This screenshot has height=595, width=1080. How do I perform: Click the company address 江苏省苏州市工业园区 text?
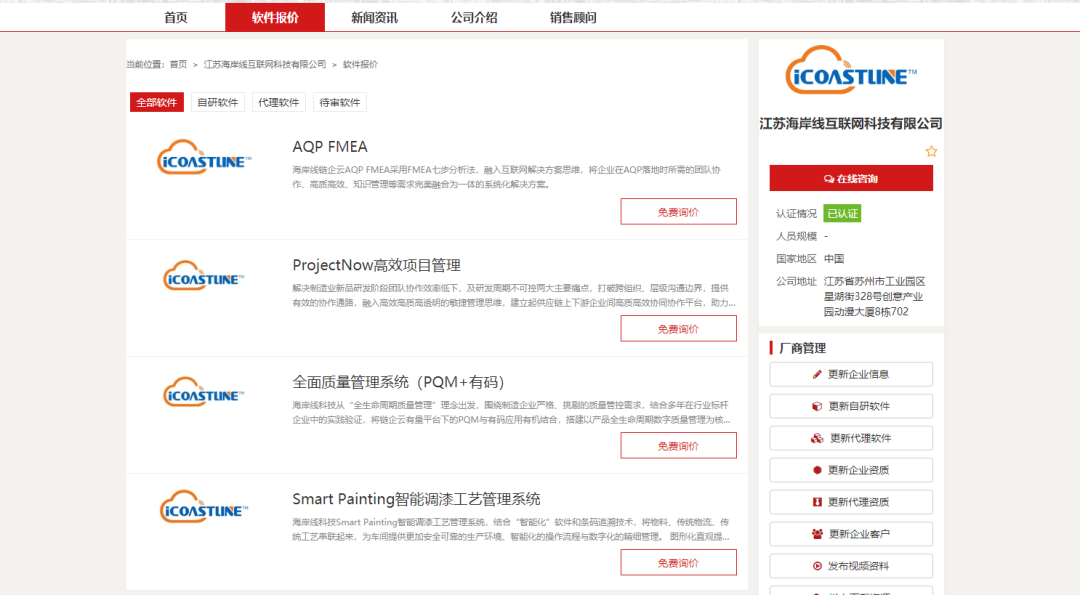(875, 297)
